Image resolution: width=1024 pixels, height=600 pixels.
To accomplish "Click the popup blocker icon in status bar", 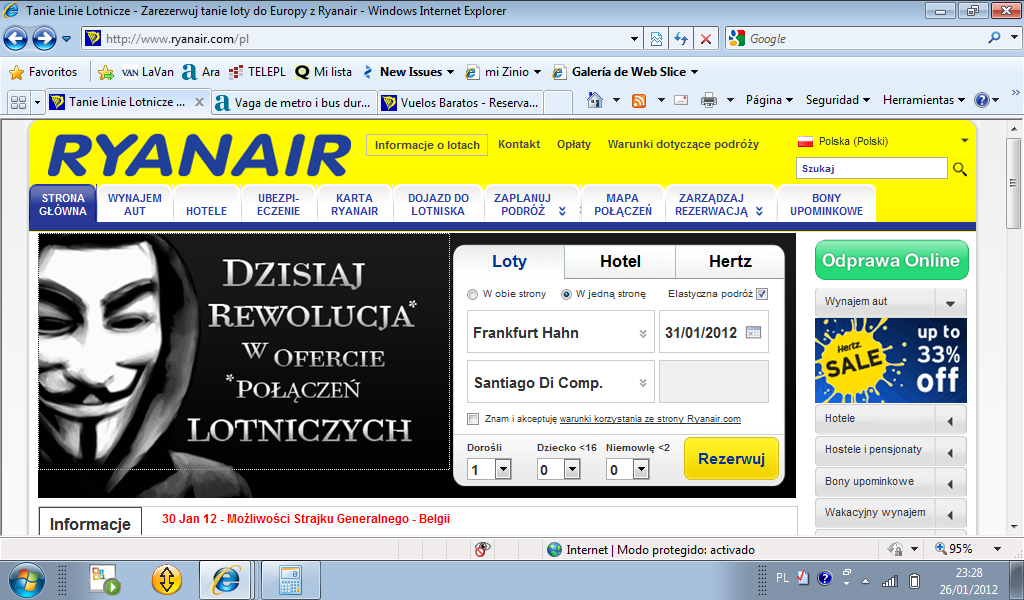I will pyautogui.click(x=482, y=550).
